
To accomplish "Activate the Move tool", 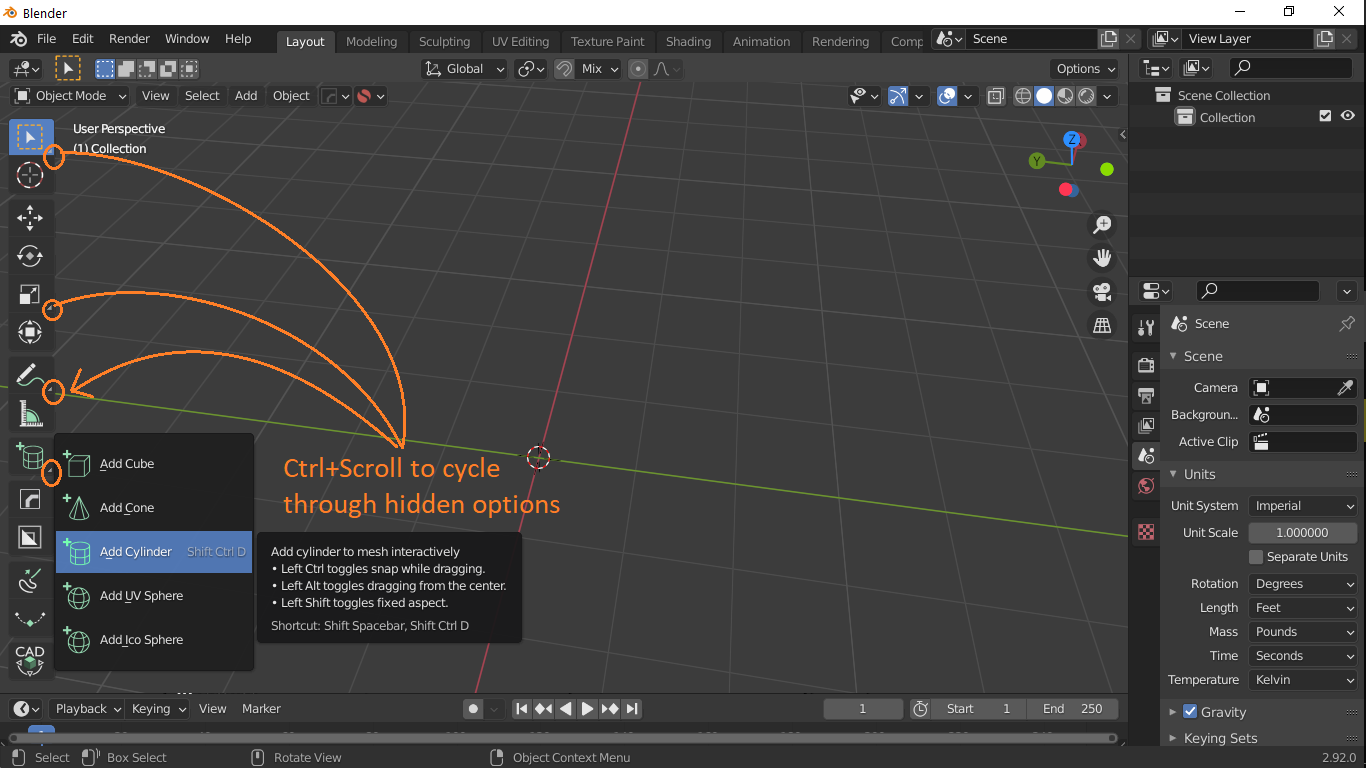I will click(30, 217).
